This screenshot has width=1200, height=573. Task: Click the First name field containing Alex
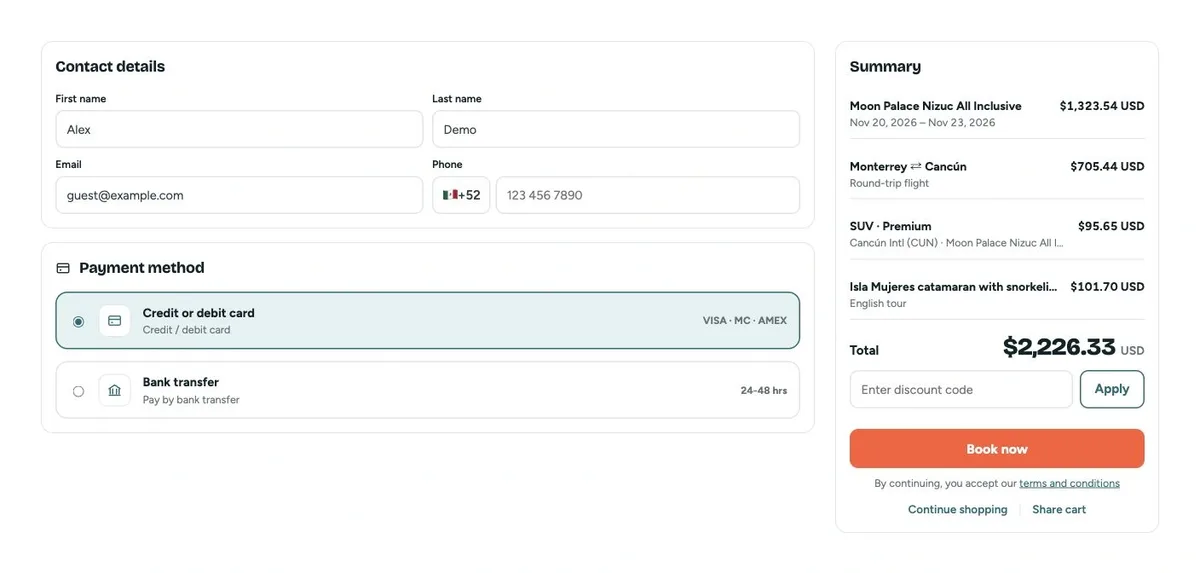point(239,129)
